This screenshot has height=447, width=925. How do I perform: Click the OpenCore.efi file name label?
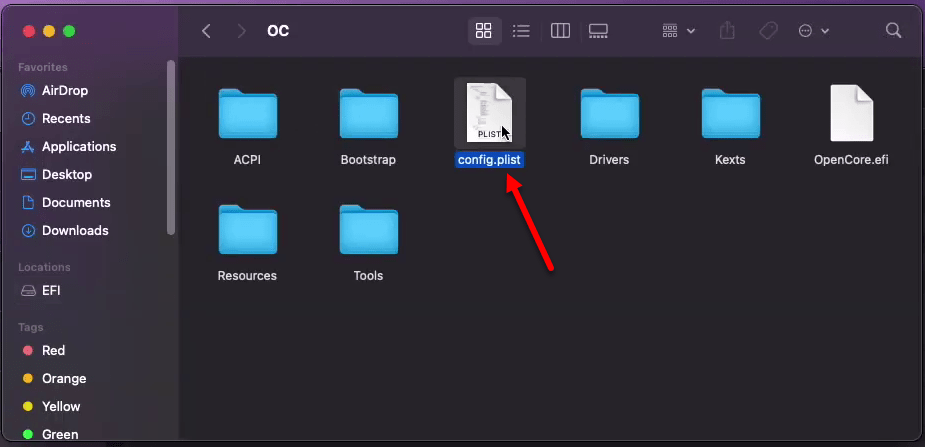(x=851, y=160)
